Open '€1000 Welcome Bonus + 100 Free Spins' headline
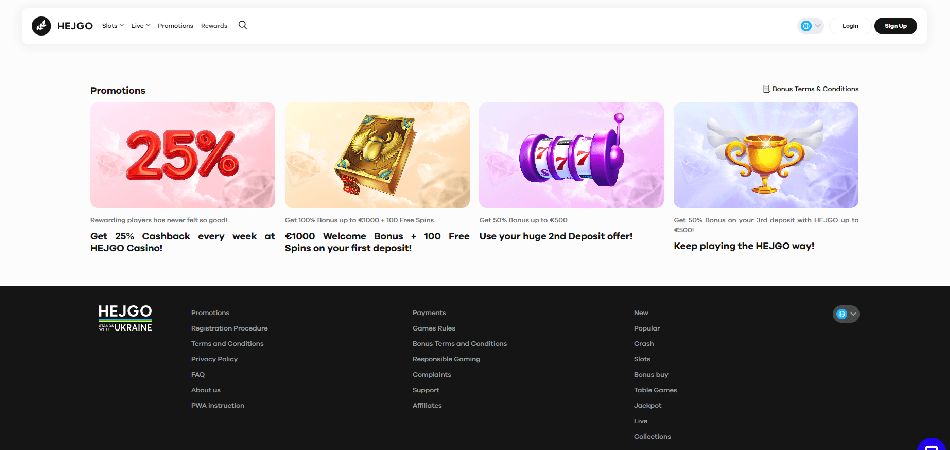 click(377, 242)
